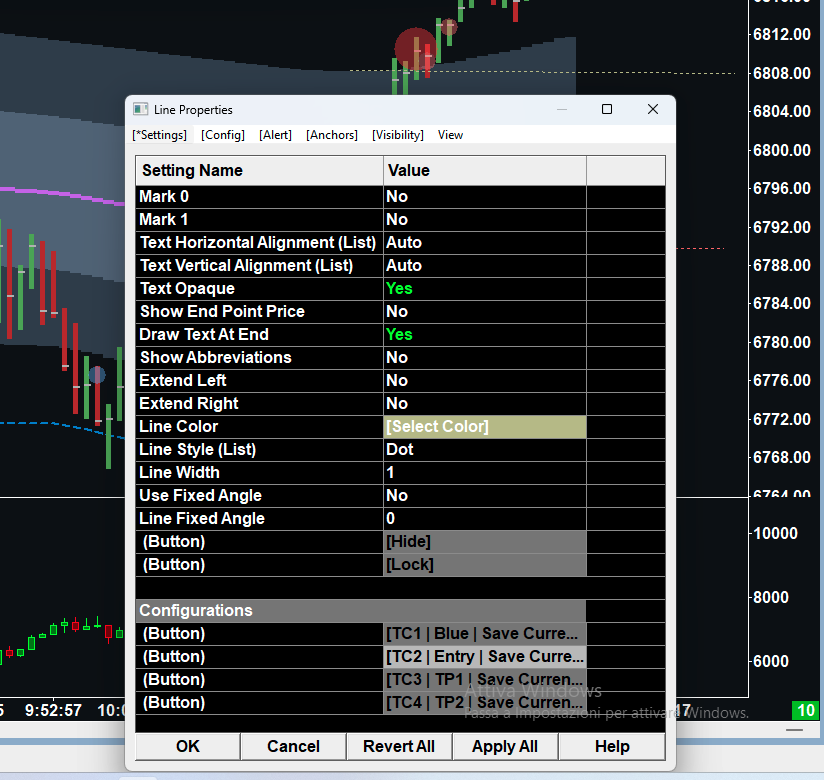This screenshot has width=824, height=780.
Task: Click 6808.00 on the chart price scale
Action: 781,73
